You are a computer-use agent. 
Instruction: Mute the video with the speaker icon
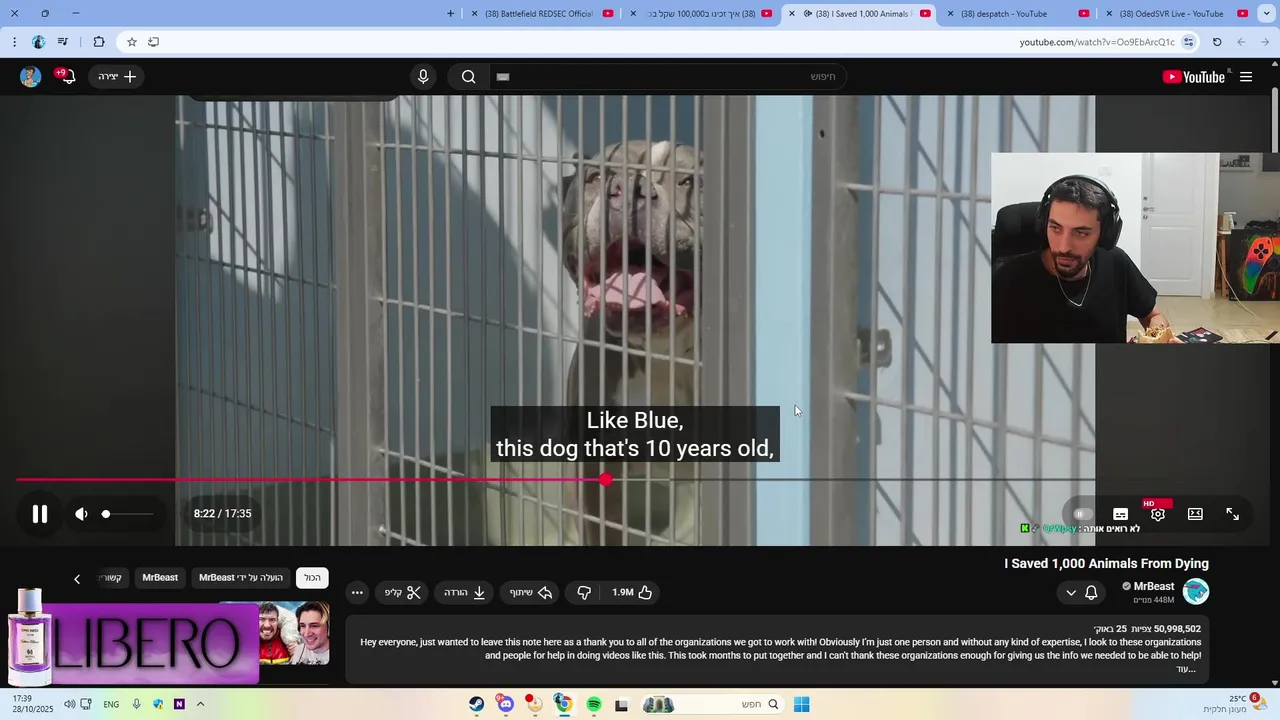pos(81,514)
